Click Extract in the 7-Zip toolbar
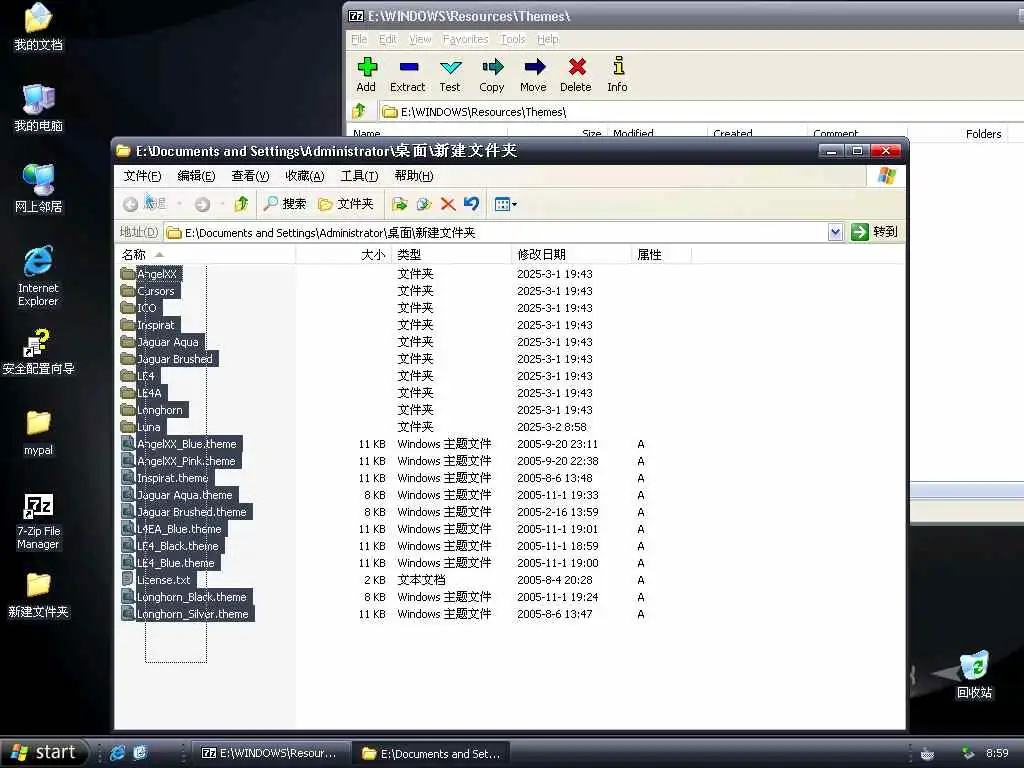 click(408, 74)
